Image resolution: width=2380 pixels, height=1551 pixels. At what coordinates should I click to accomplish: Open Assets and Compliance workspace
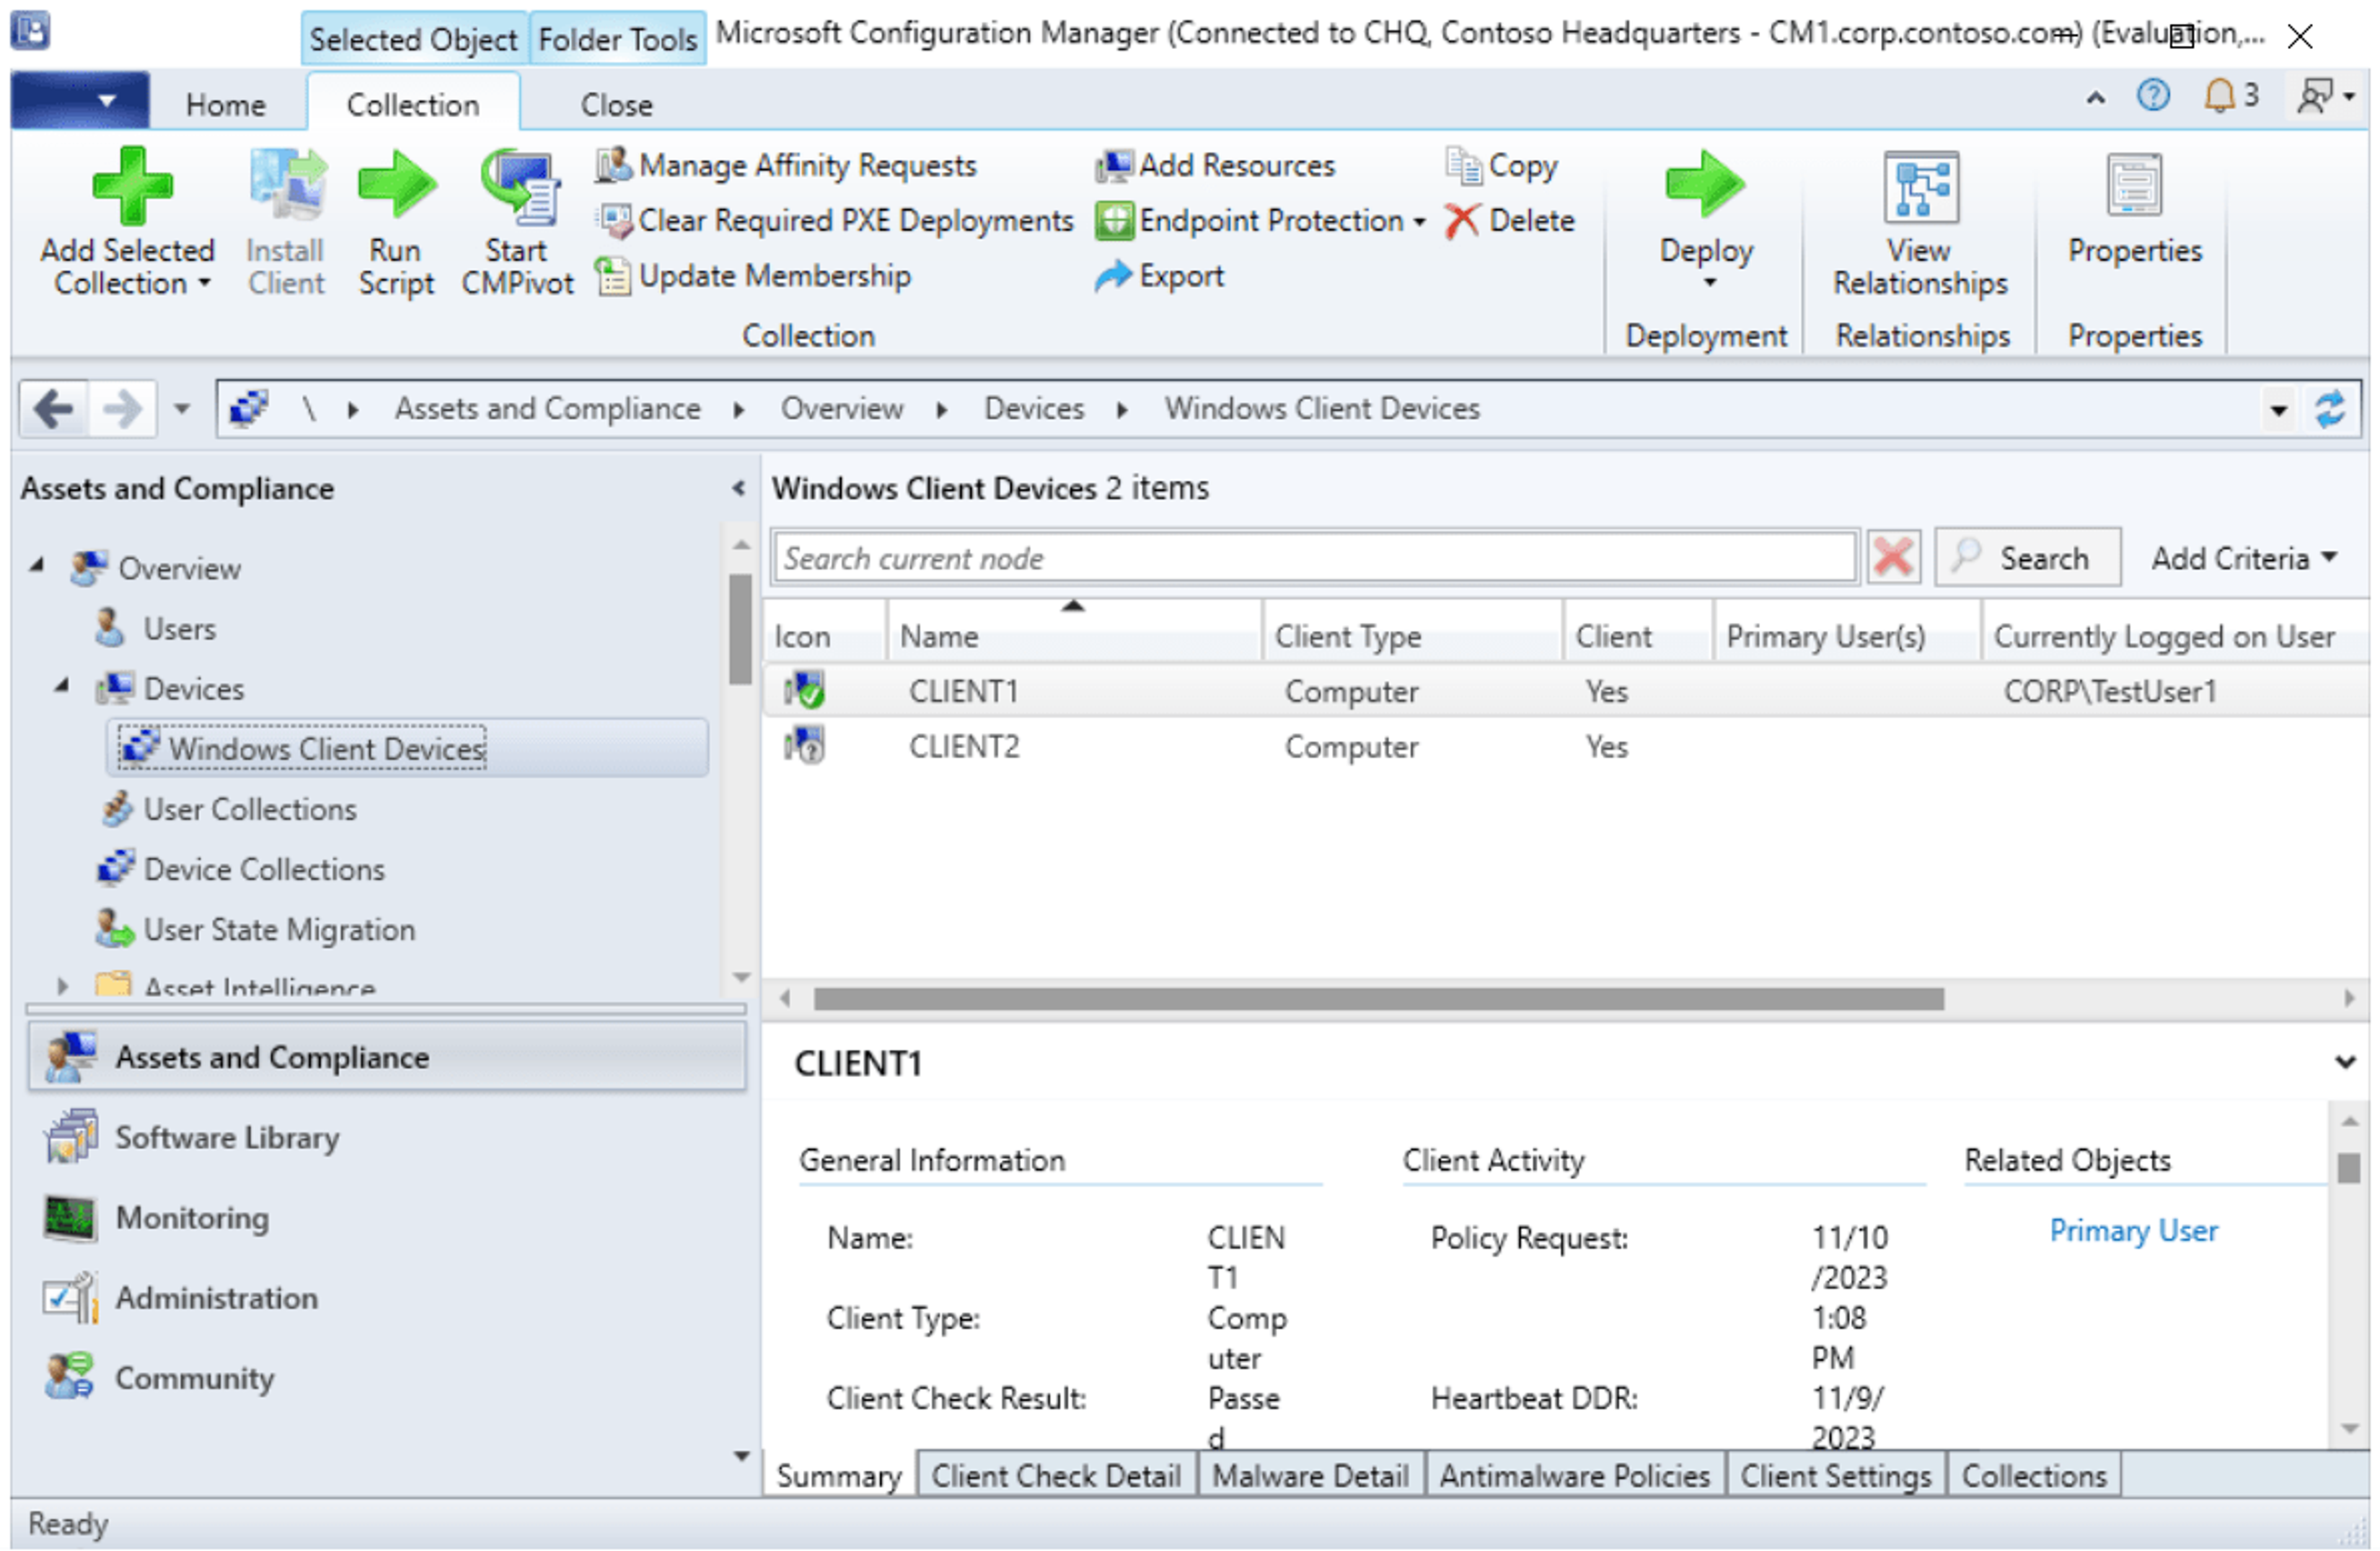coord(388,1058)
